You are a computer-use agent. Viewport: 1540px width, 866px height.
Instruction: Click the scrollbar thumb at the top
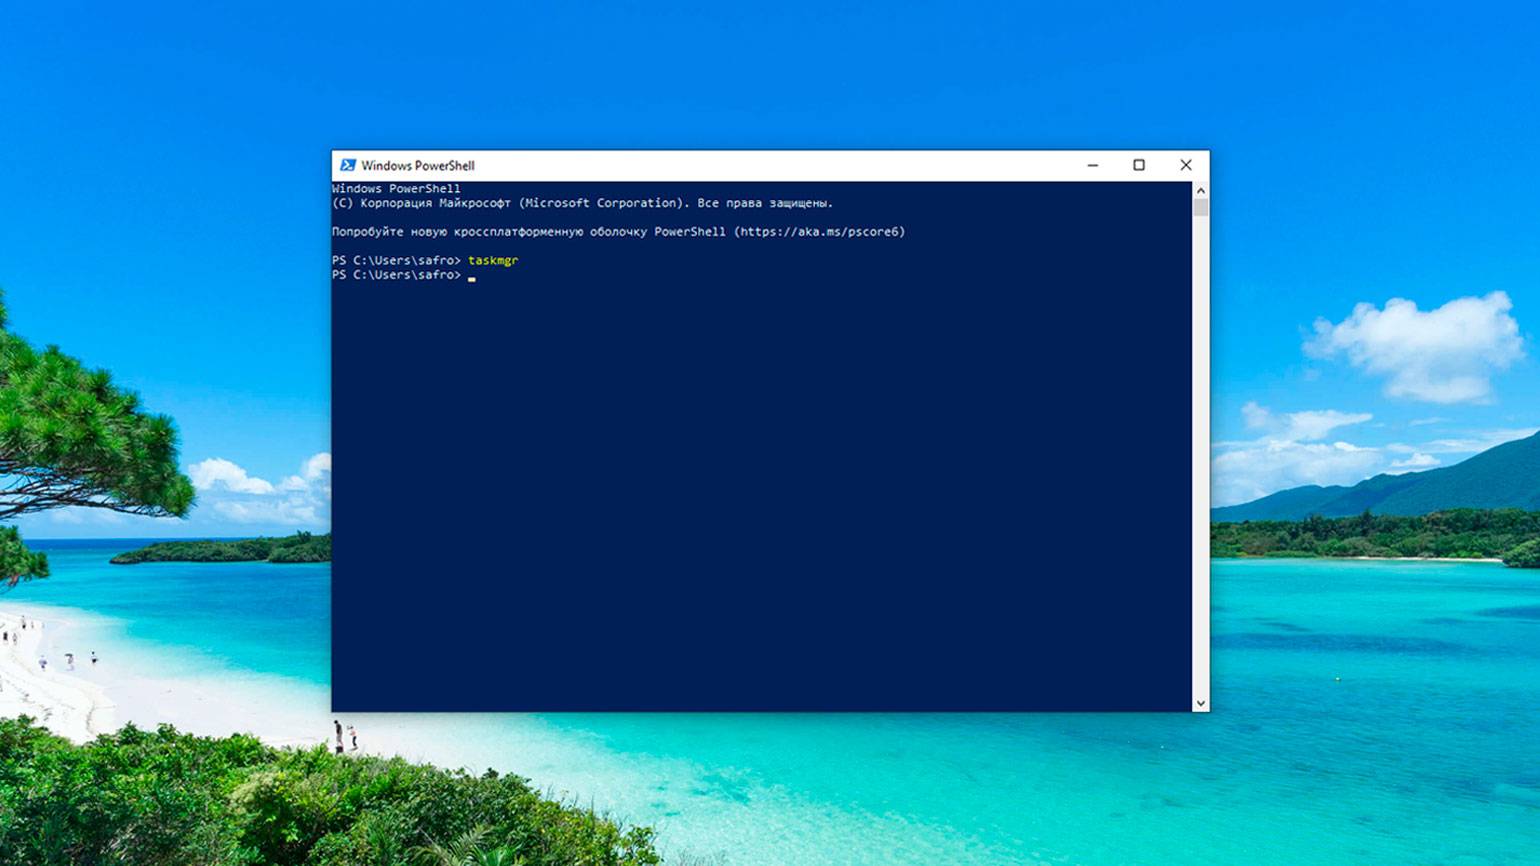1200,207
